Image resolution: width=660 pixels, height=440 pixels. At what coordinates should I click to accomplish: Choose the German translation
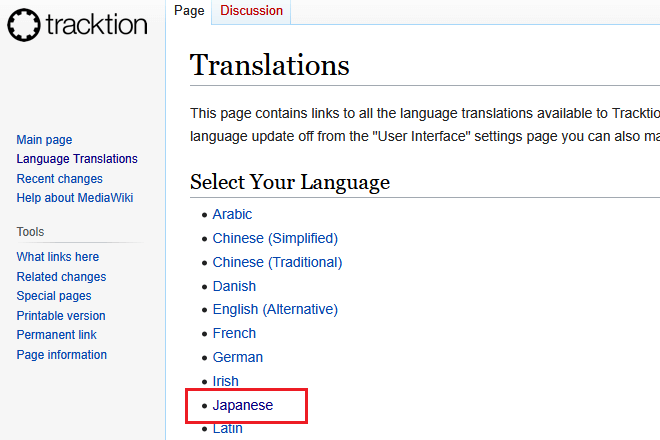tap(238, 357)
